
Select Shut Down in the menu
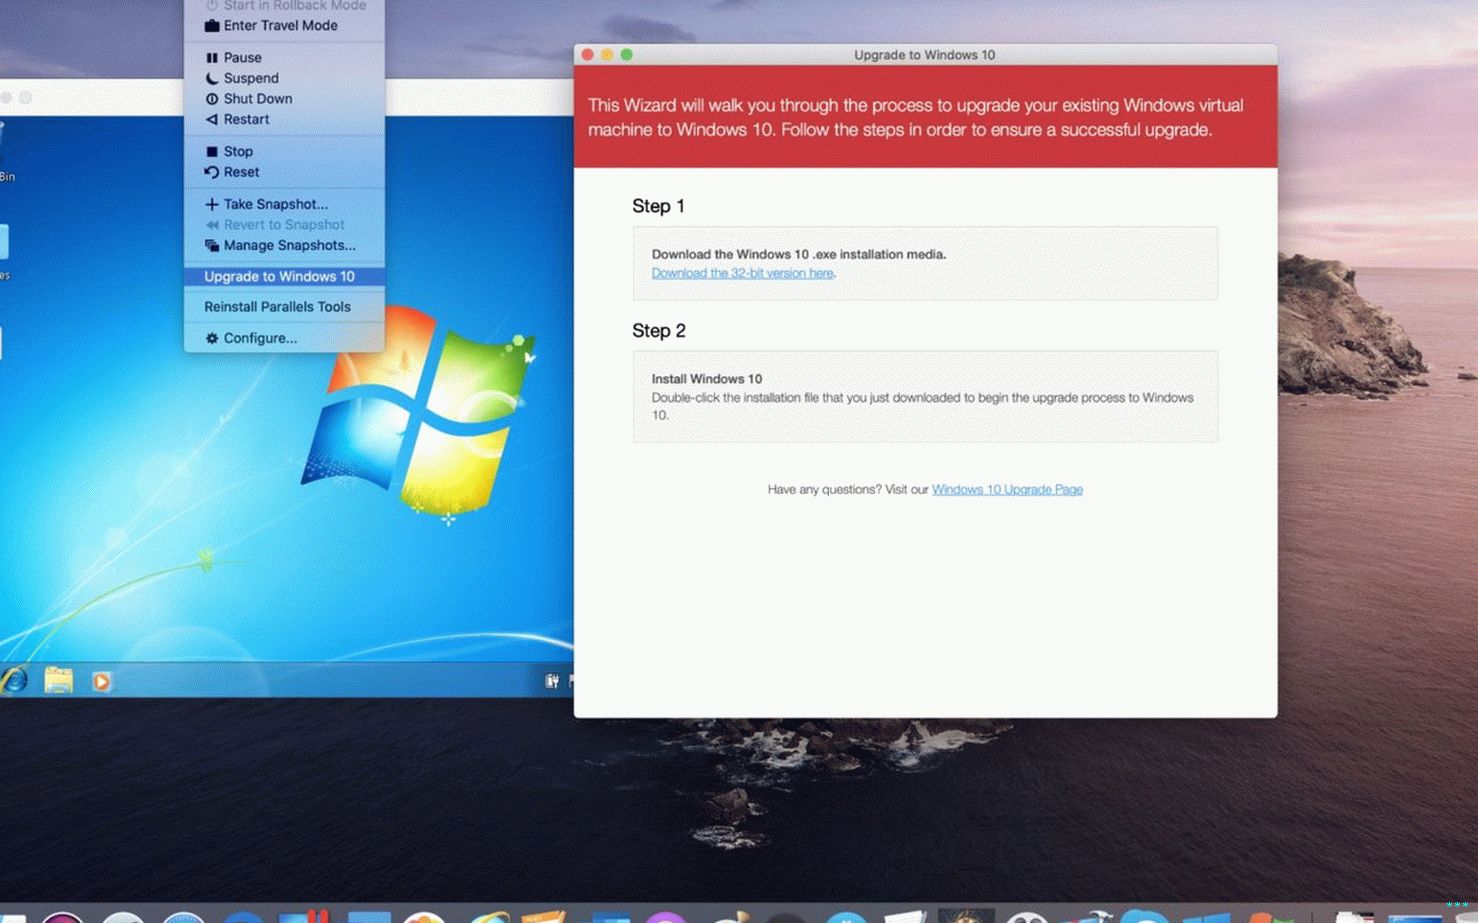[284, 98]
